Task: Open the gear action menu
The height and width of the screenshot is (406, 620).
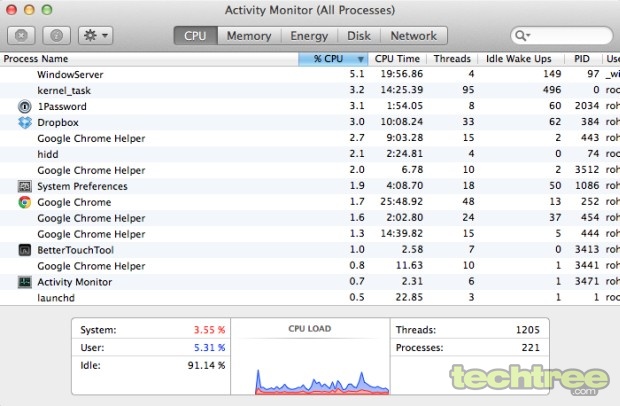Action: (x=95, y=36)
